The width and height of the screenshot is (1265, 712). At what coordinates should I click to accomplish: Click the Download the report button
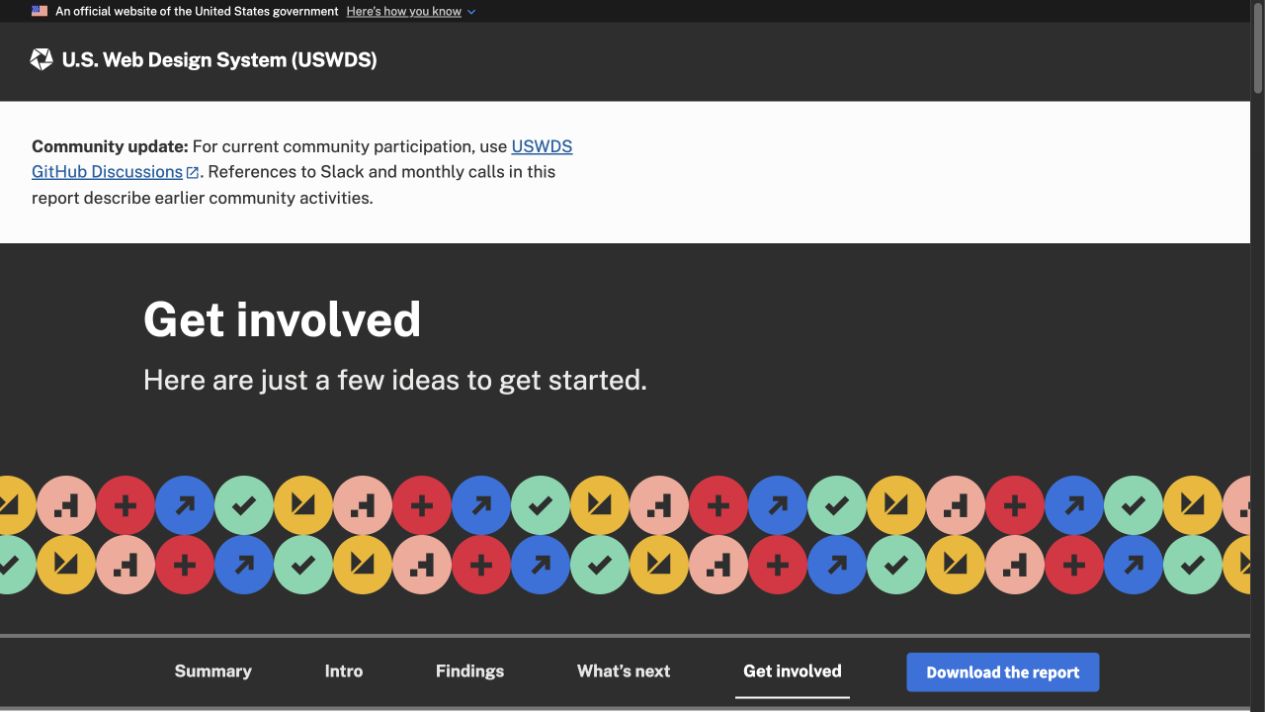[x=1003, y=672]
